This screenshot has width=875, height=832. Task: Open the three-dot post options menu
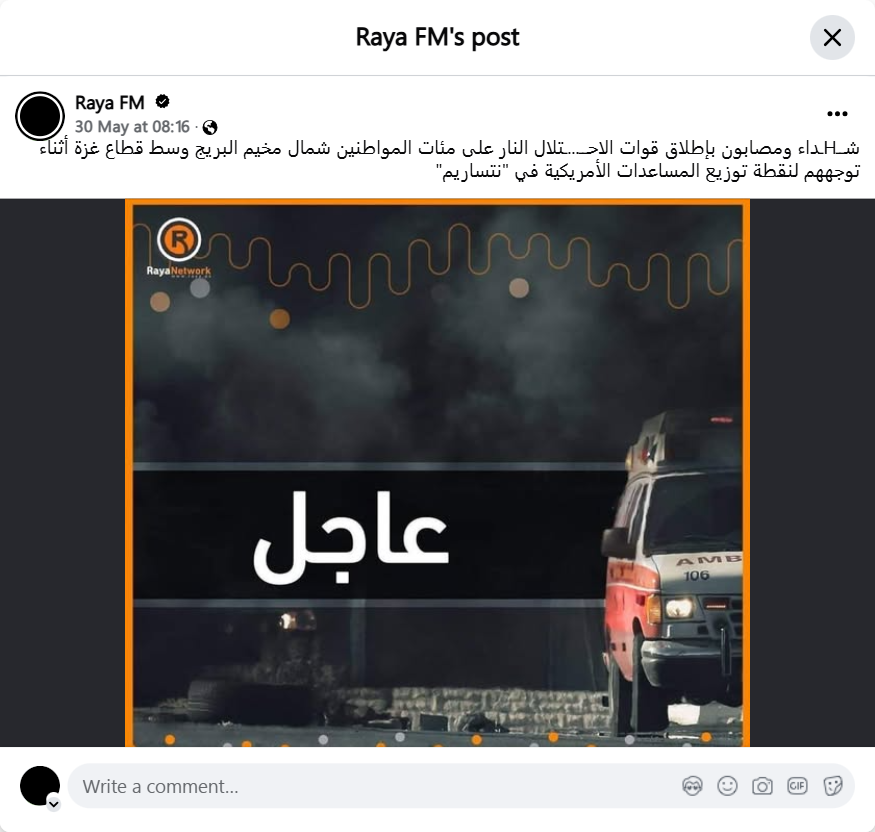point(837,114)
